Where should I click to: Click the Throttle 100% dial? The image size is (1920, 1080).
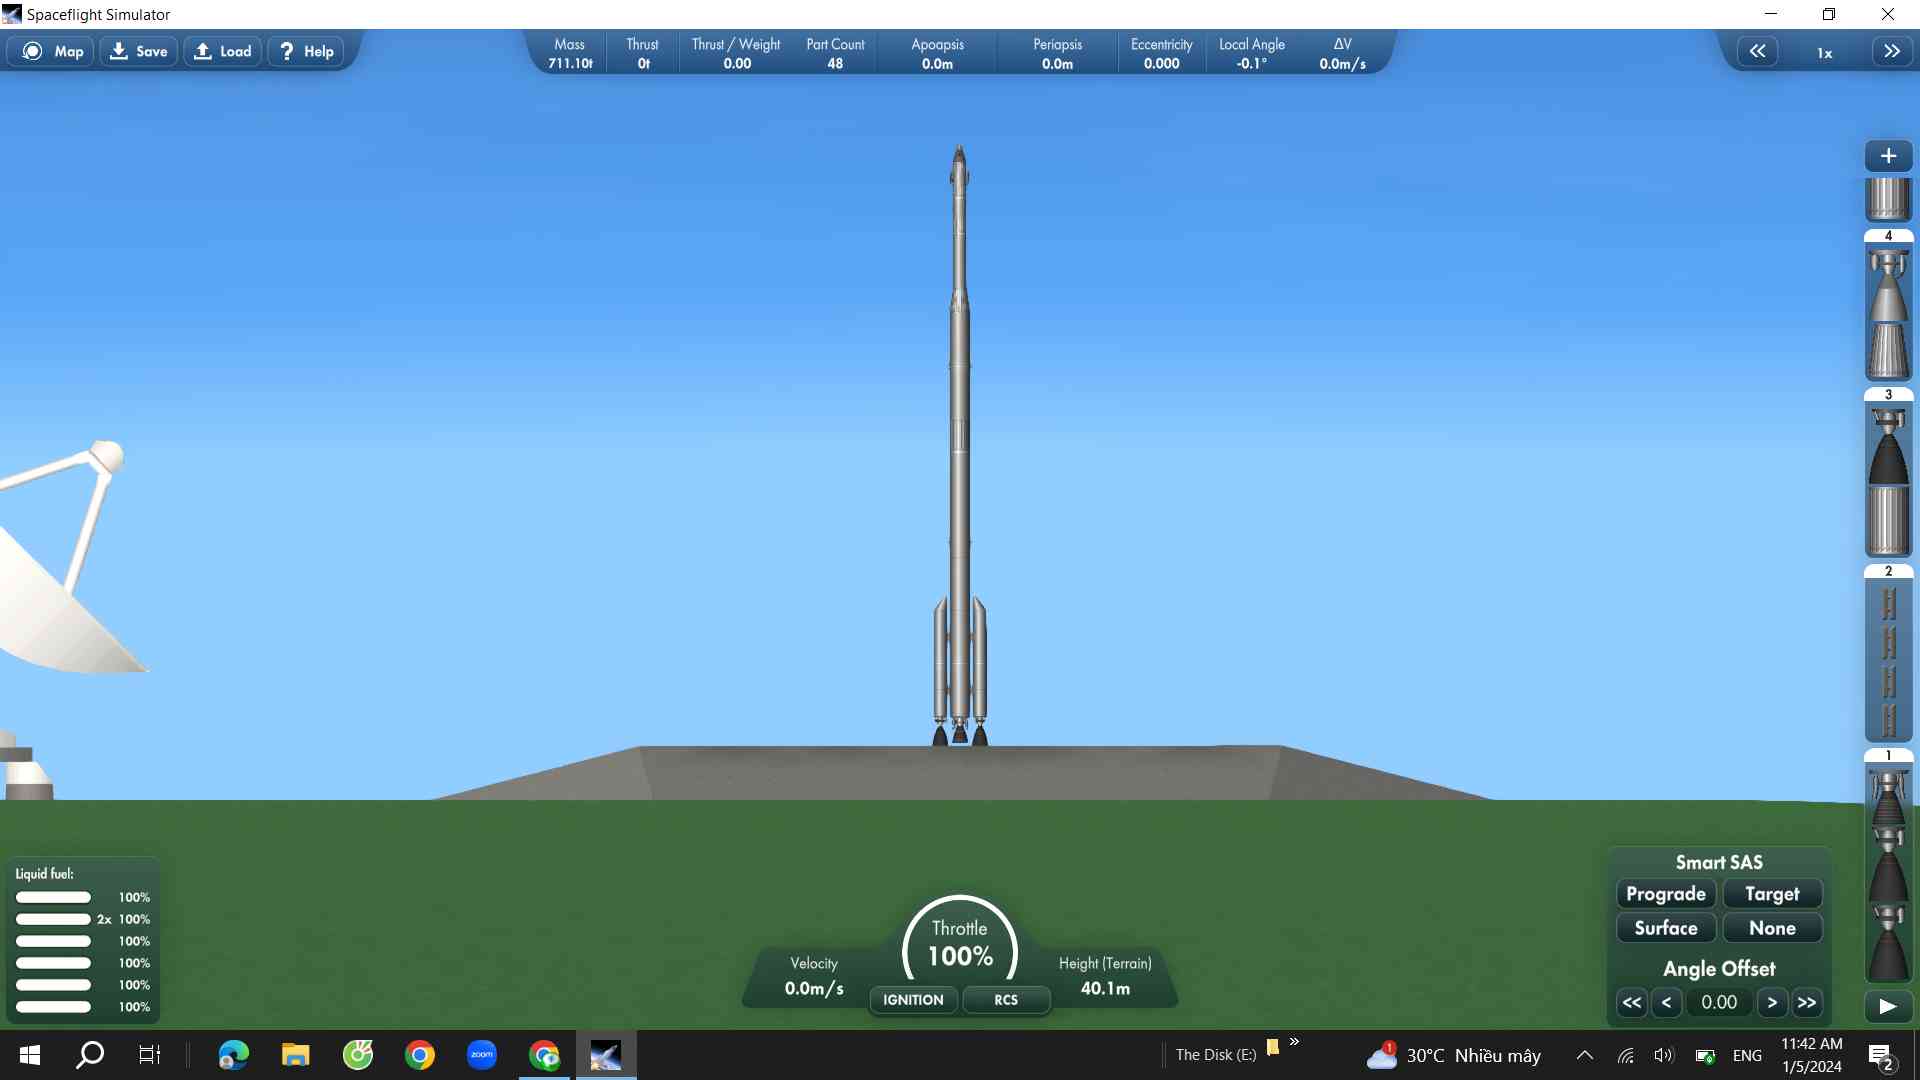960,944
